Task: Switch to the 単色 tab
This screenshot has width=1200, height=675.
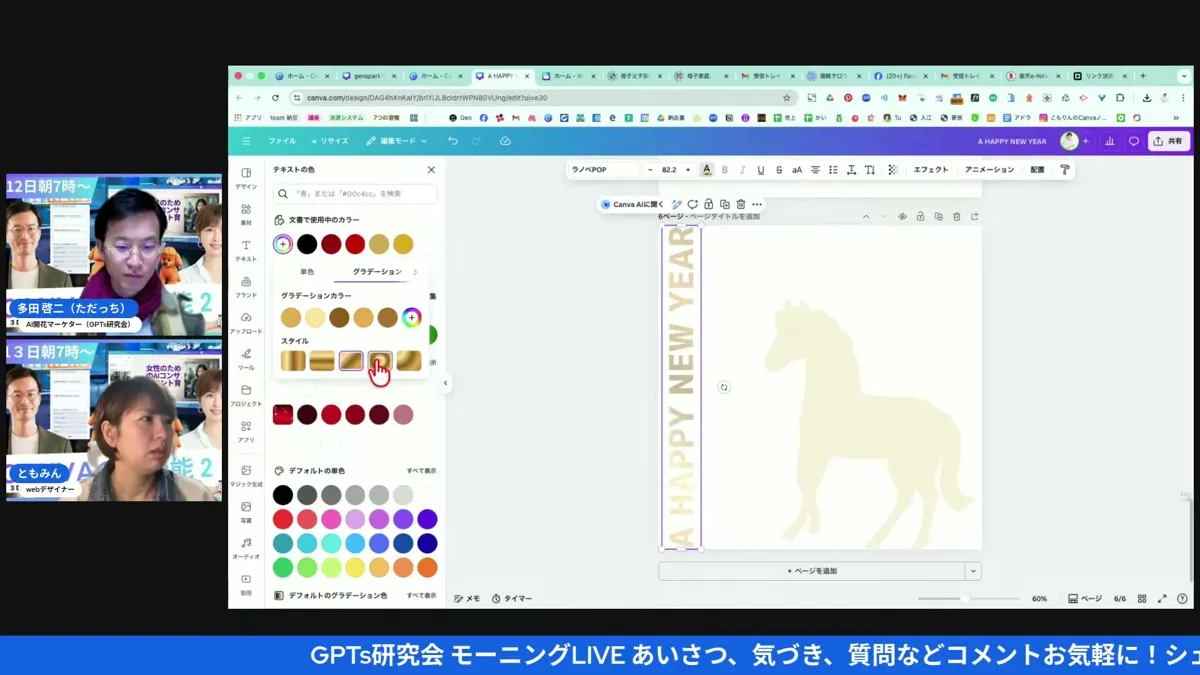Action: (x=307, y=272)
